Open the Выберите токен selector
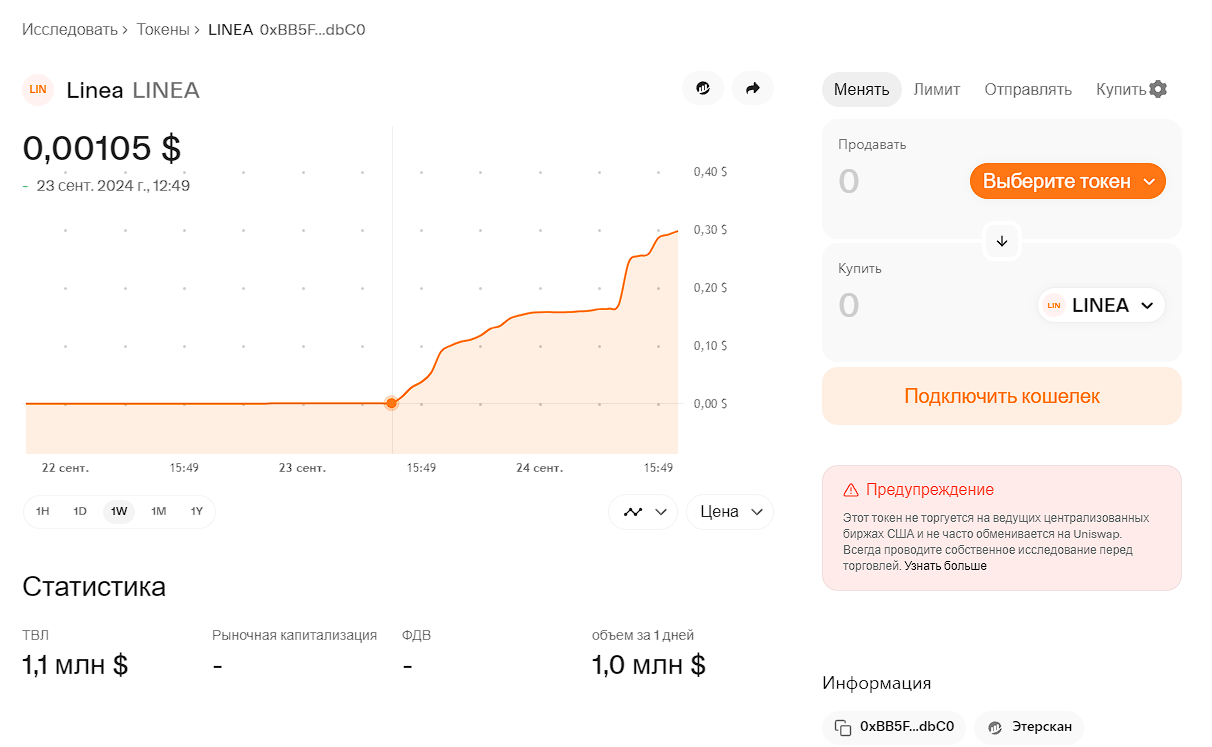1212x747 pixels. pos(1067,181)
